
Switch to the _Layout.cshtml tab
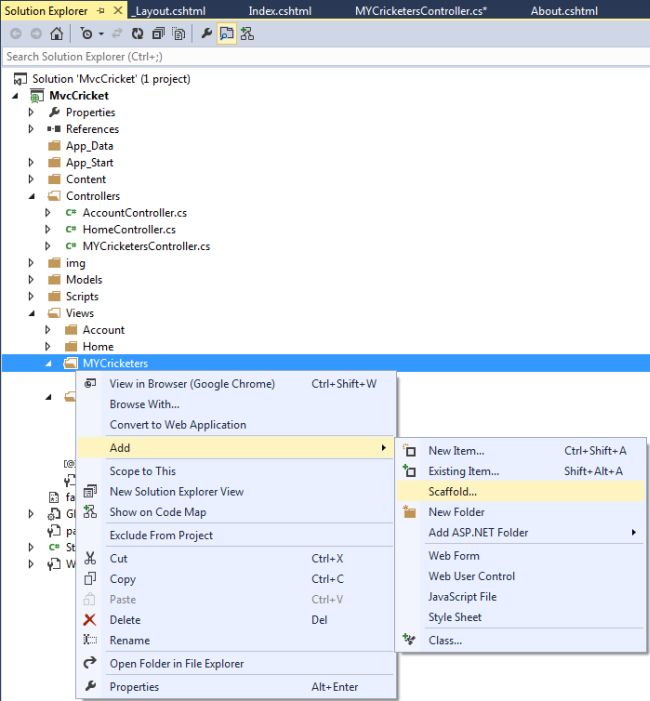(x=169, y=11)
